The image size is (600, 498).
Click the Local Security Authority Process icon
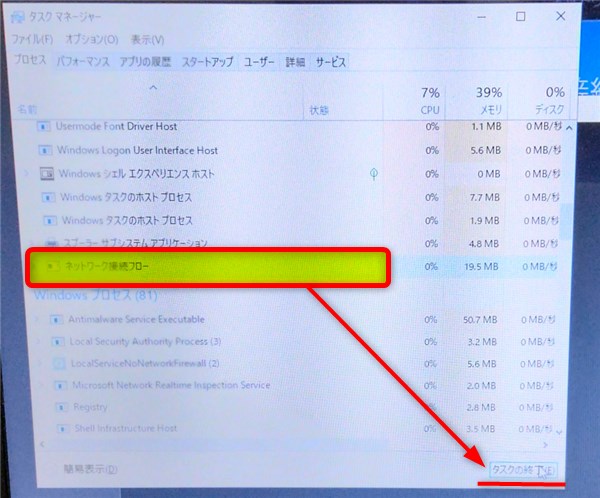[58, 341]
